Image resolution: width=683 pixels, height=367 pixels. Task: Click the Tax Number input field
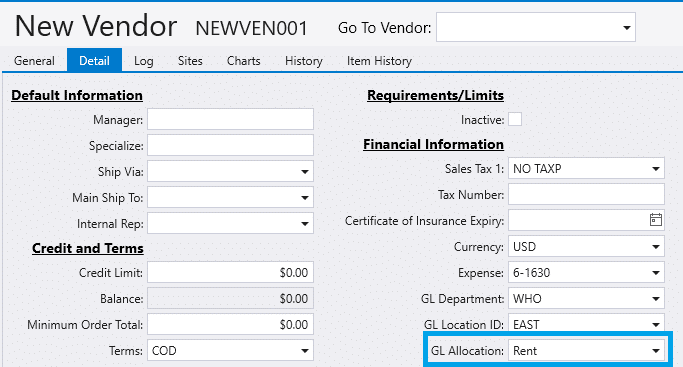pos(586,194)
